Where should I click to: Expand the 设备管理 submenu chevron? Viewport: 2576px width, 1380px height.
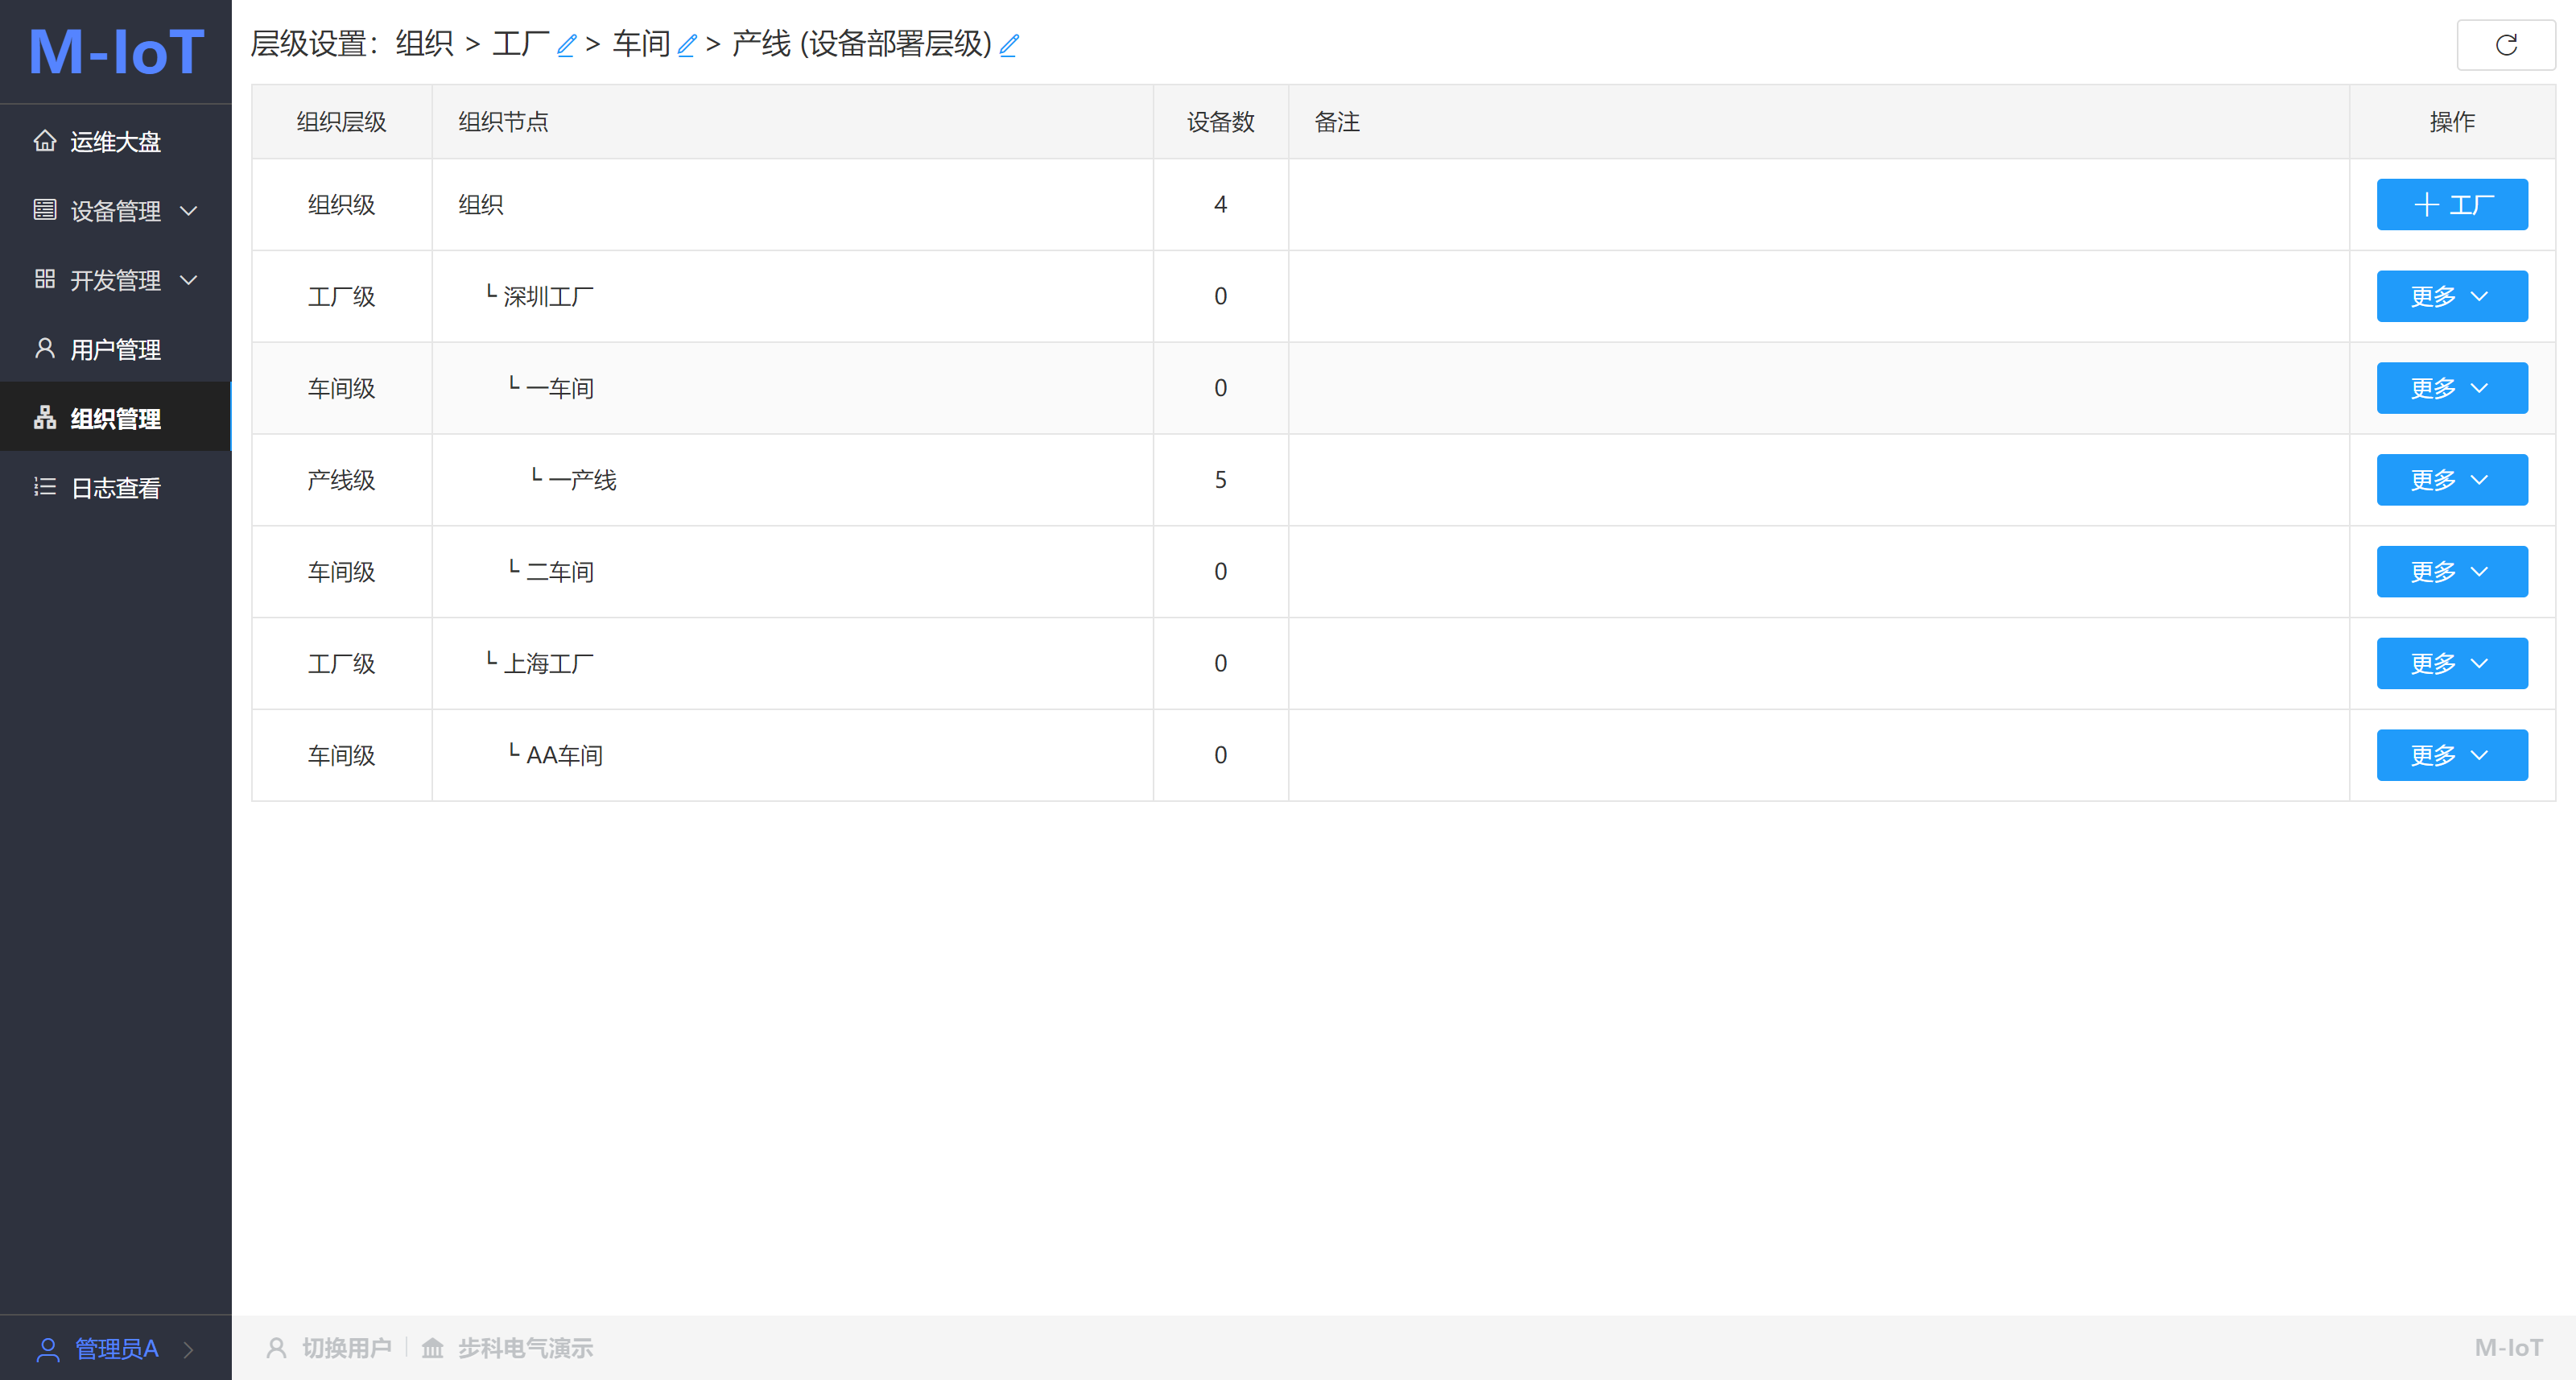188,211
